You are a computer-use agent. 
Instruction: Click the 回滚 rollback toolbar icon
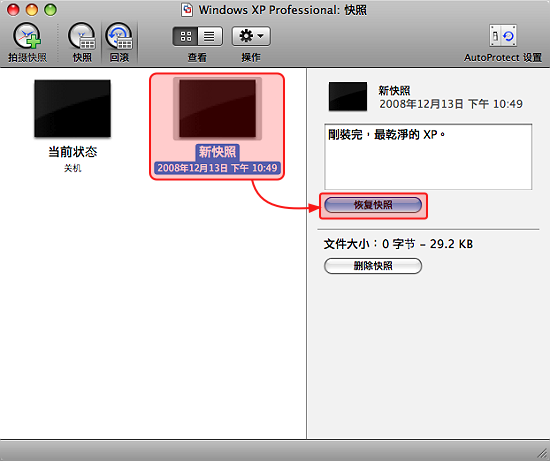coord(119,36)
